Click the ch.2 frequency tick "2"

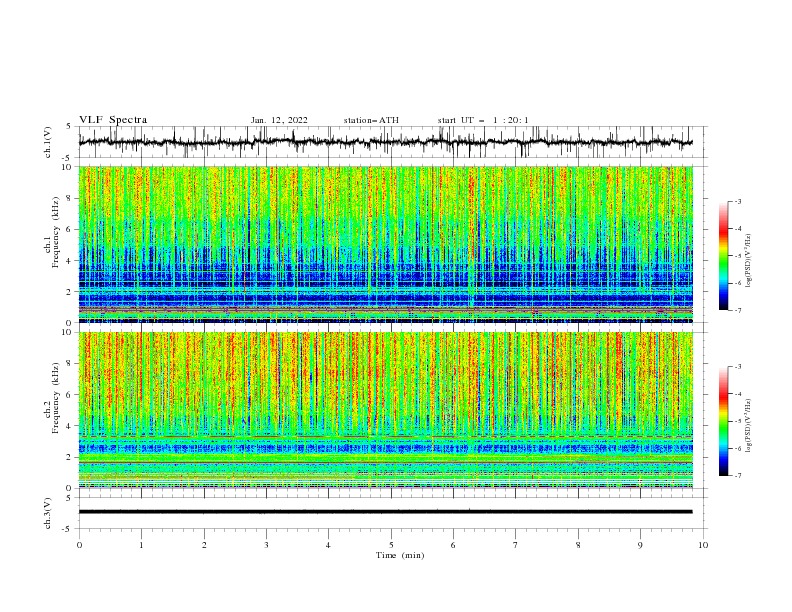[x=69, y=457]
